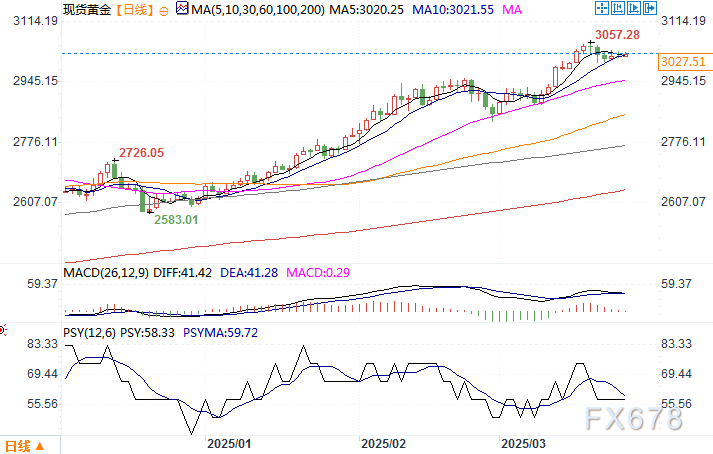Click the 现货黄金 instrument title
Viewport: 713px width, 454px height.
pos(87,10)
